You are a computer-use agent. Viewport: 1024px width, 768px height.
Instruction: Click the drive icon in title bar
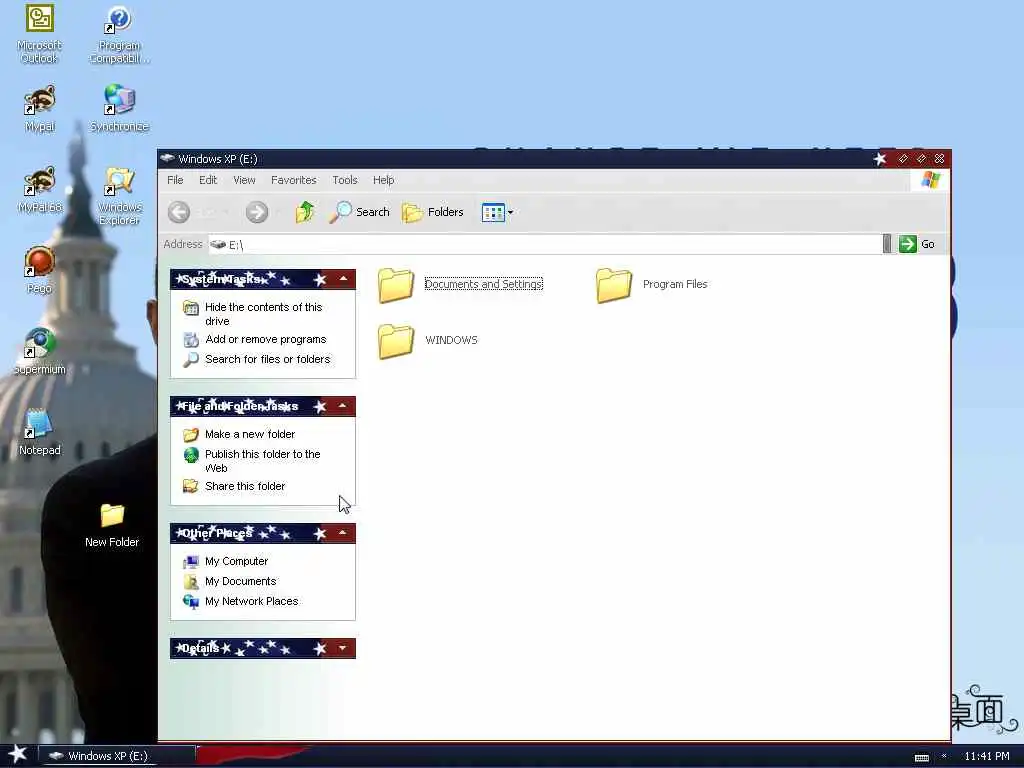167,158
